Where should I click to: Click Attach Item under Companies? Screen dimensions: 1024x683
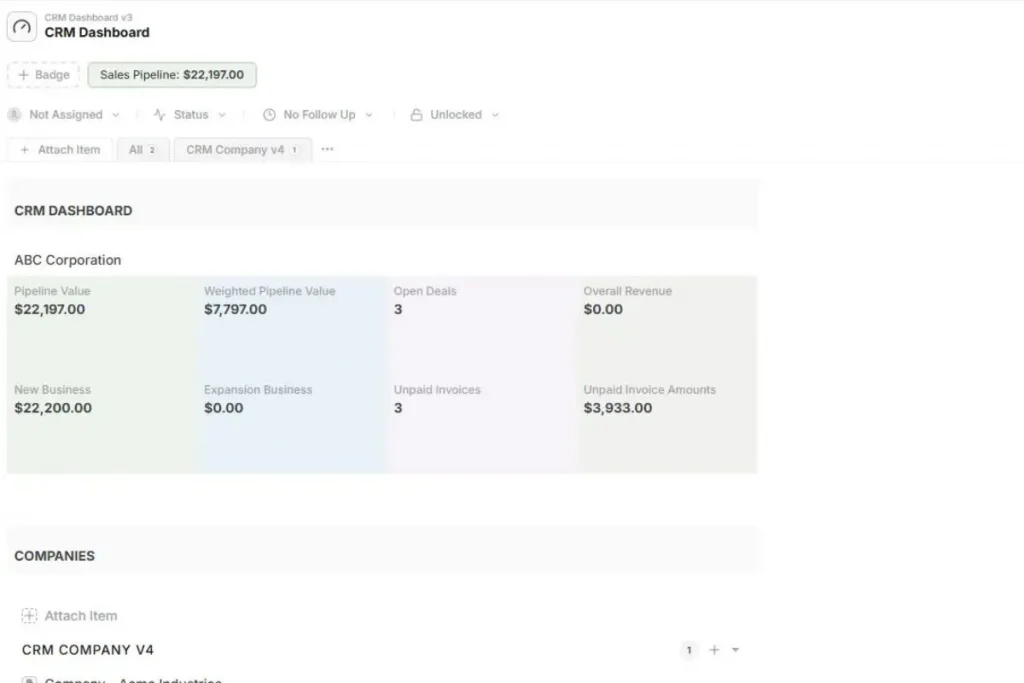pos(81,616)
